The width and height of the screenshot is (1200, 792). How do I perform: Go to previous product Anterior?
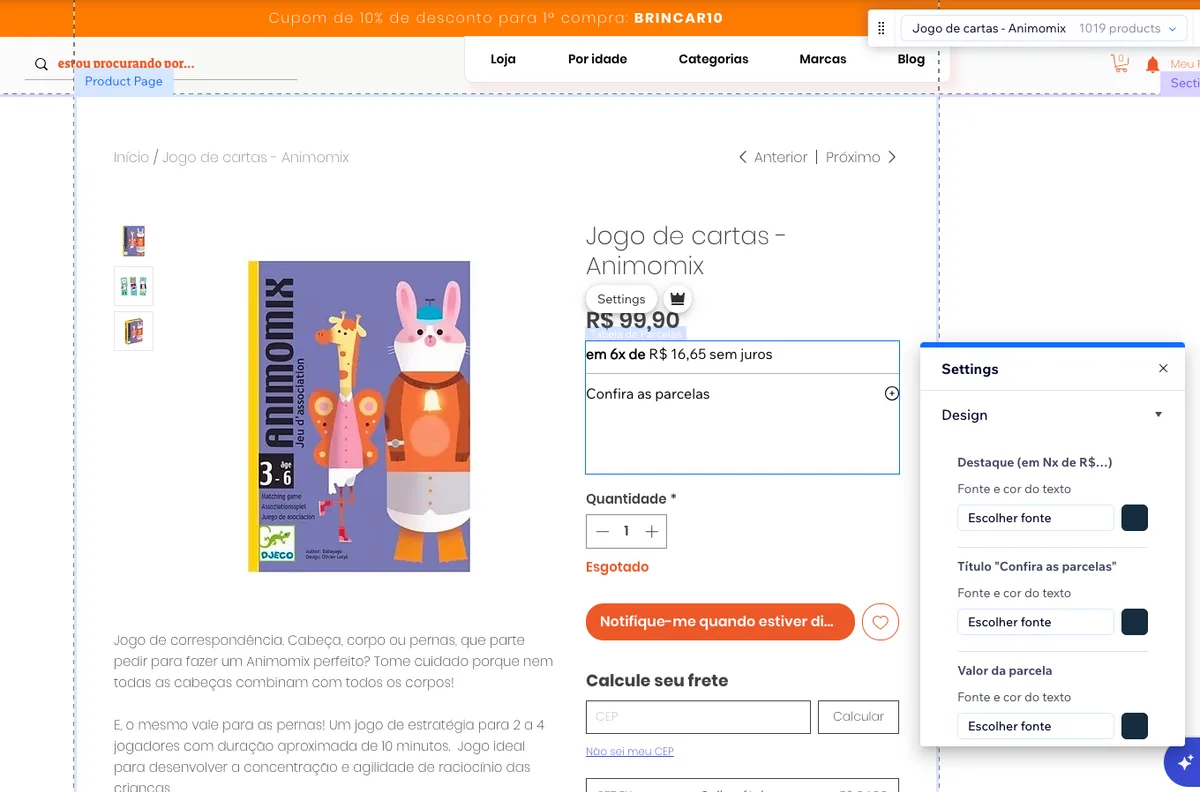(x=773, y=157)
